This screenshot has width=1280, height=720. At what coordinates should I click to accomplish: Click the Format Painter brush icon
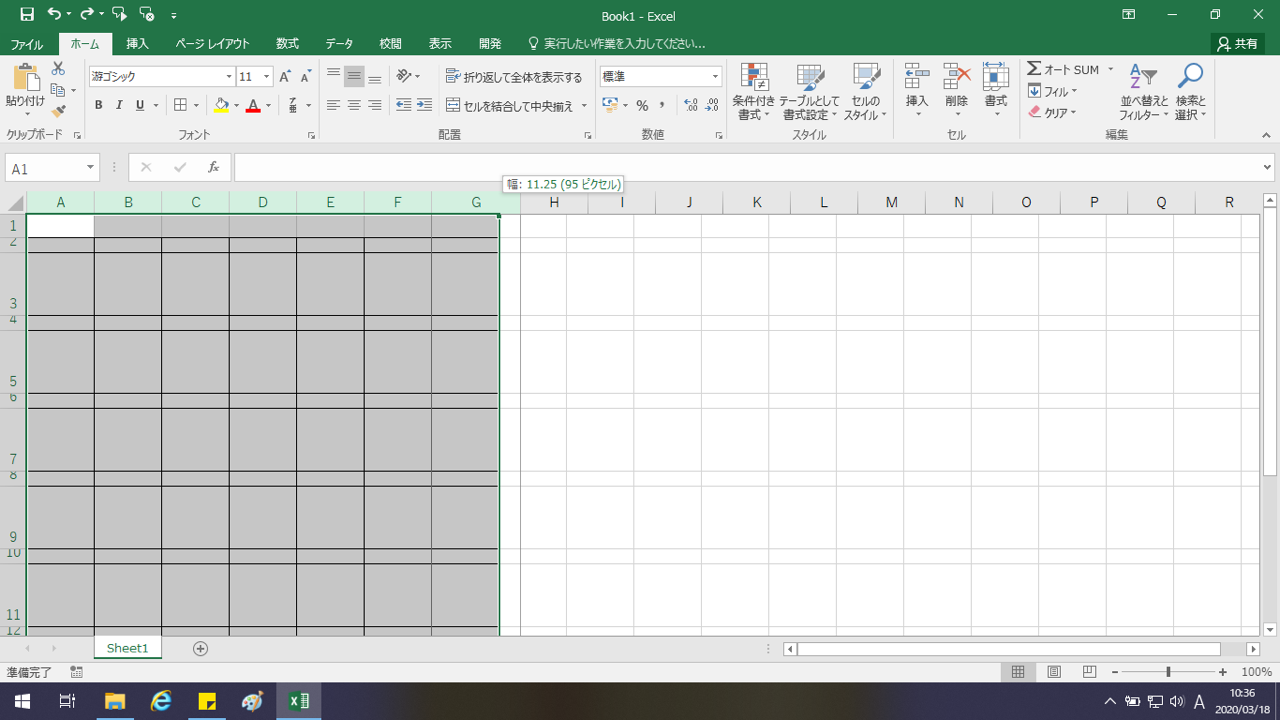[x=58, y=111]
